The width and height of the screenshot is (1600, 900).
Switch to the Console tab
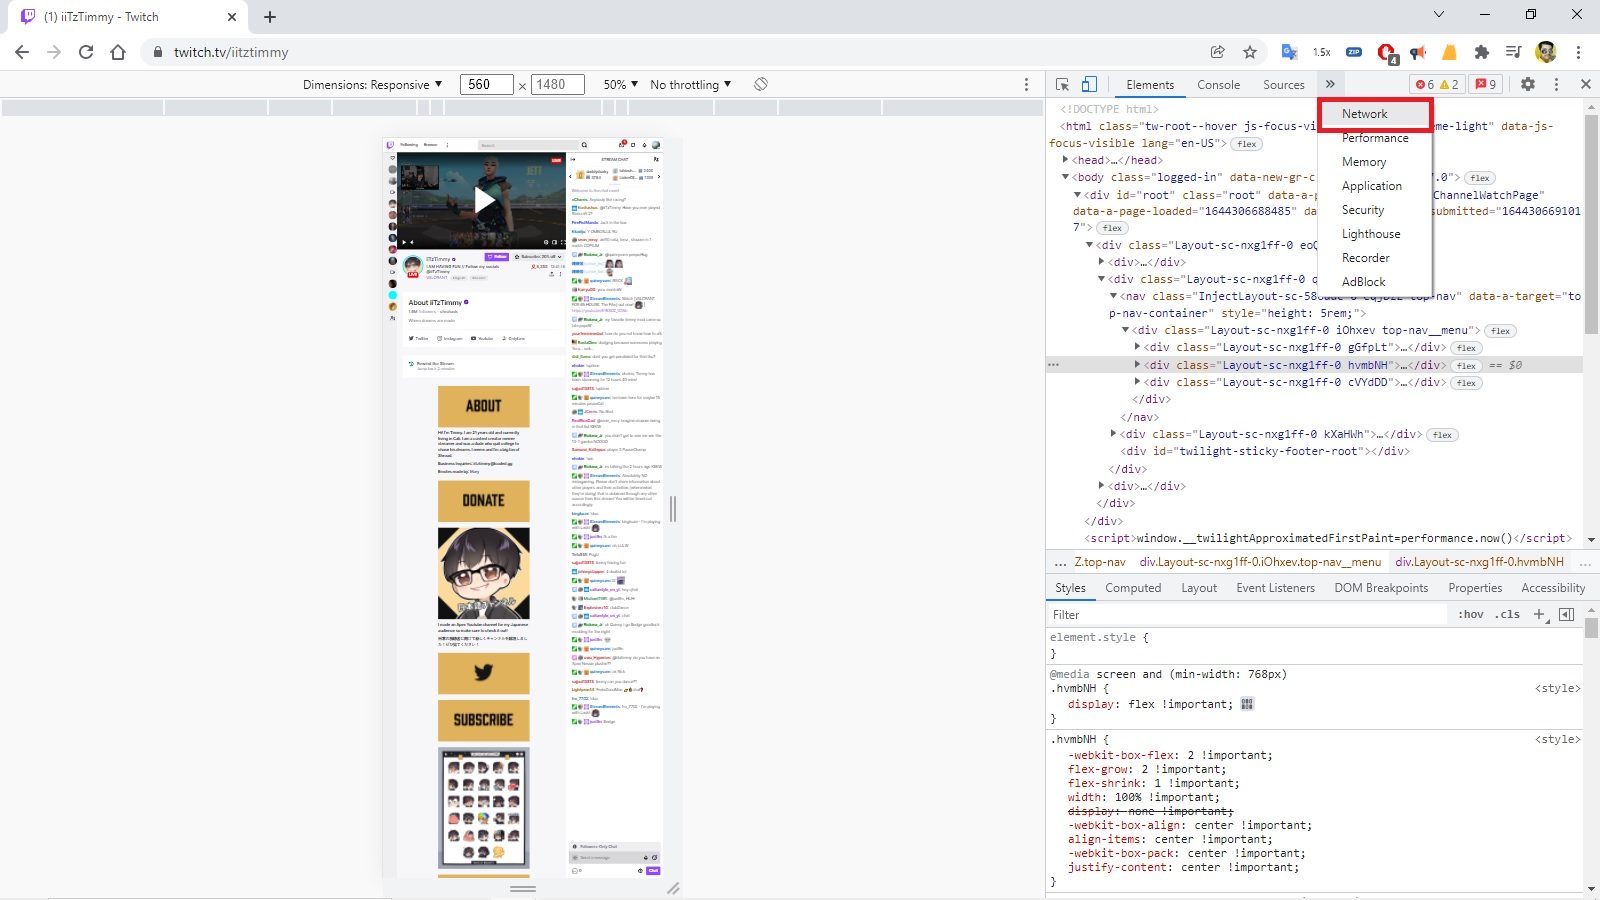click(1218, 85)
